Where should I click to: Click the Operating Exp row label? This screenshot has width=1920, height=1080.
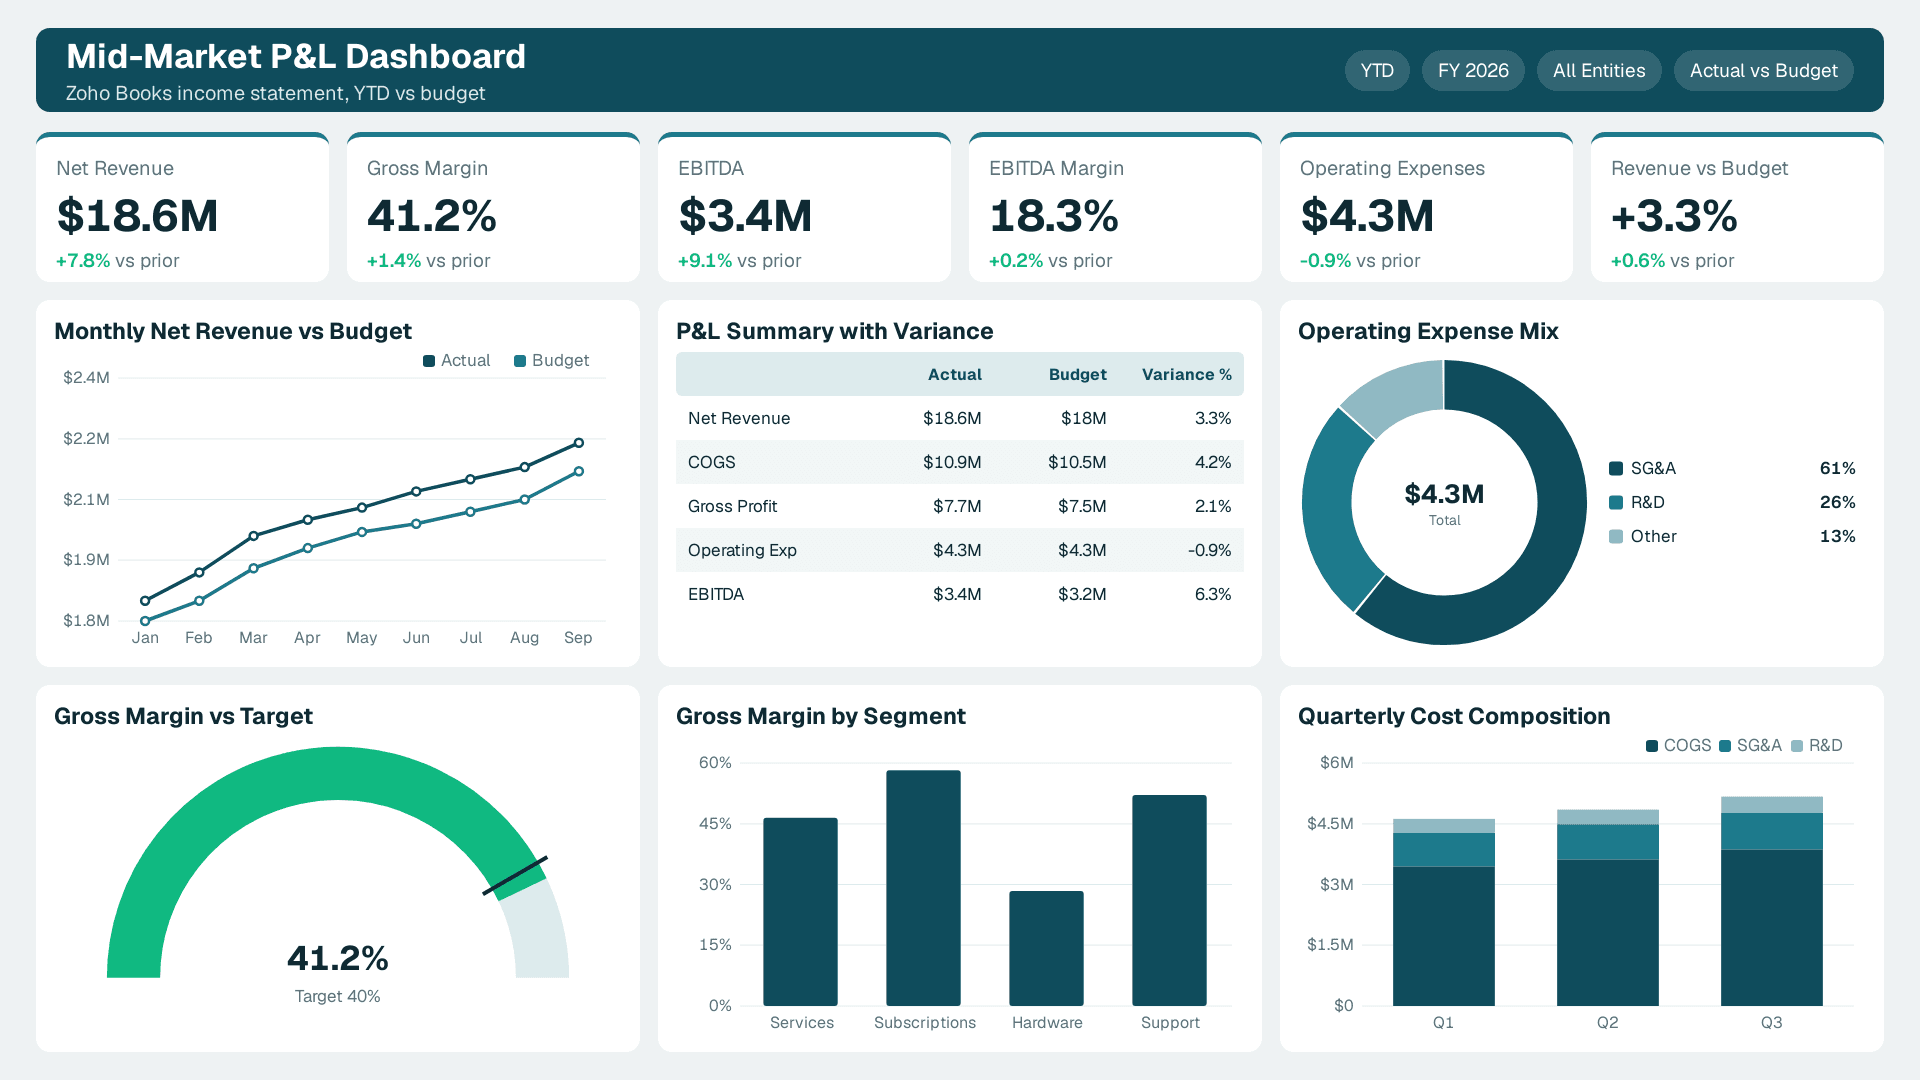[742, 550]
